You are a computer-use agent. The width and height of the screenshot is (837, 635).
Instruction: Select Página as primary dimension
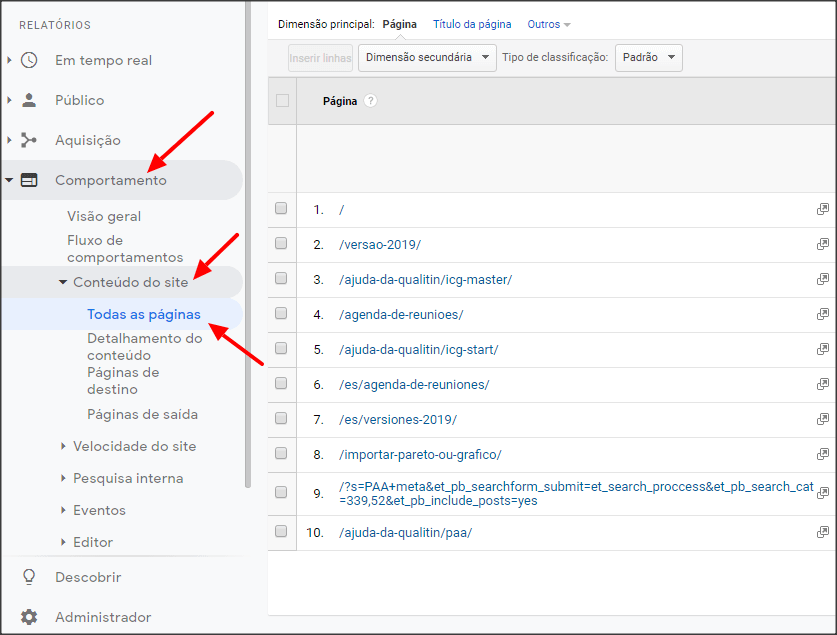point(399,25)
